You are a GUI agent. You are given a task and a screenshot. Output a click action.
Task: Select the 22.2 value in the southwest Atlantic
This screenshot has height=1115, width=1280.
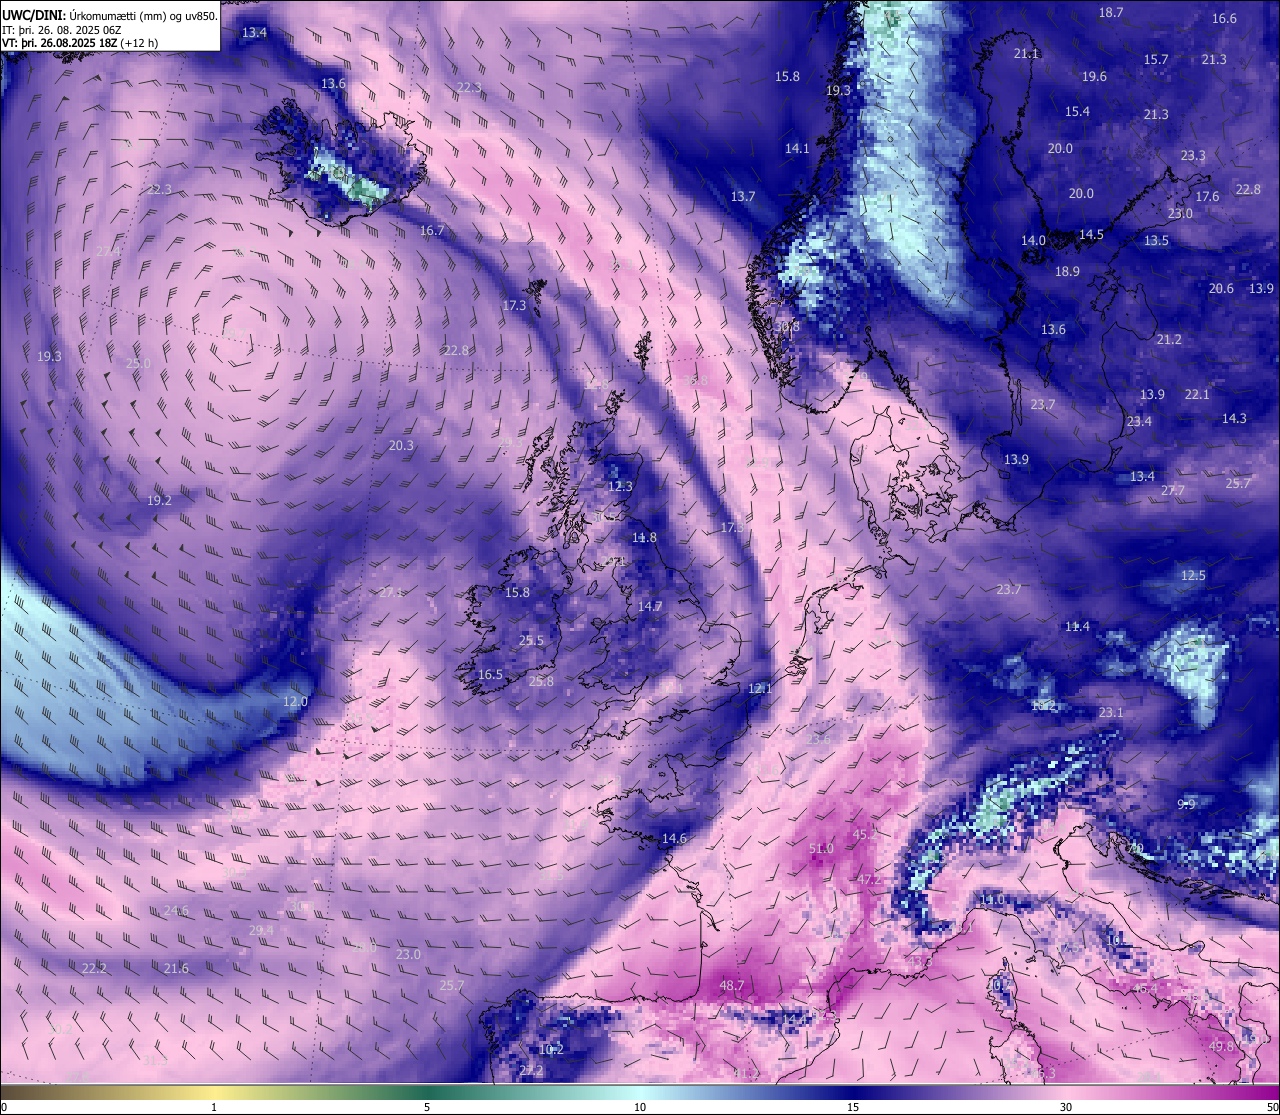coord(94,969)
